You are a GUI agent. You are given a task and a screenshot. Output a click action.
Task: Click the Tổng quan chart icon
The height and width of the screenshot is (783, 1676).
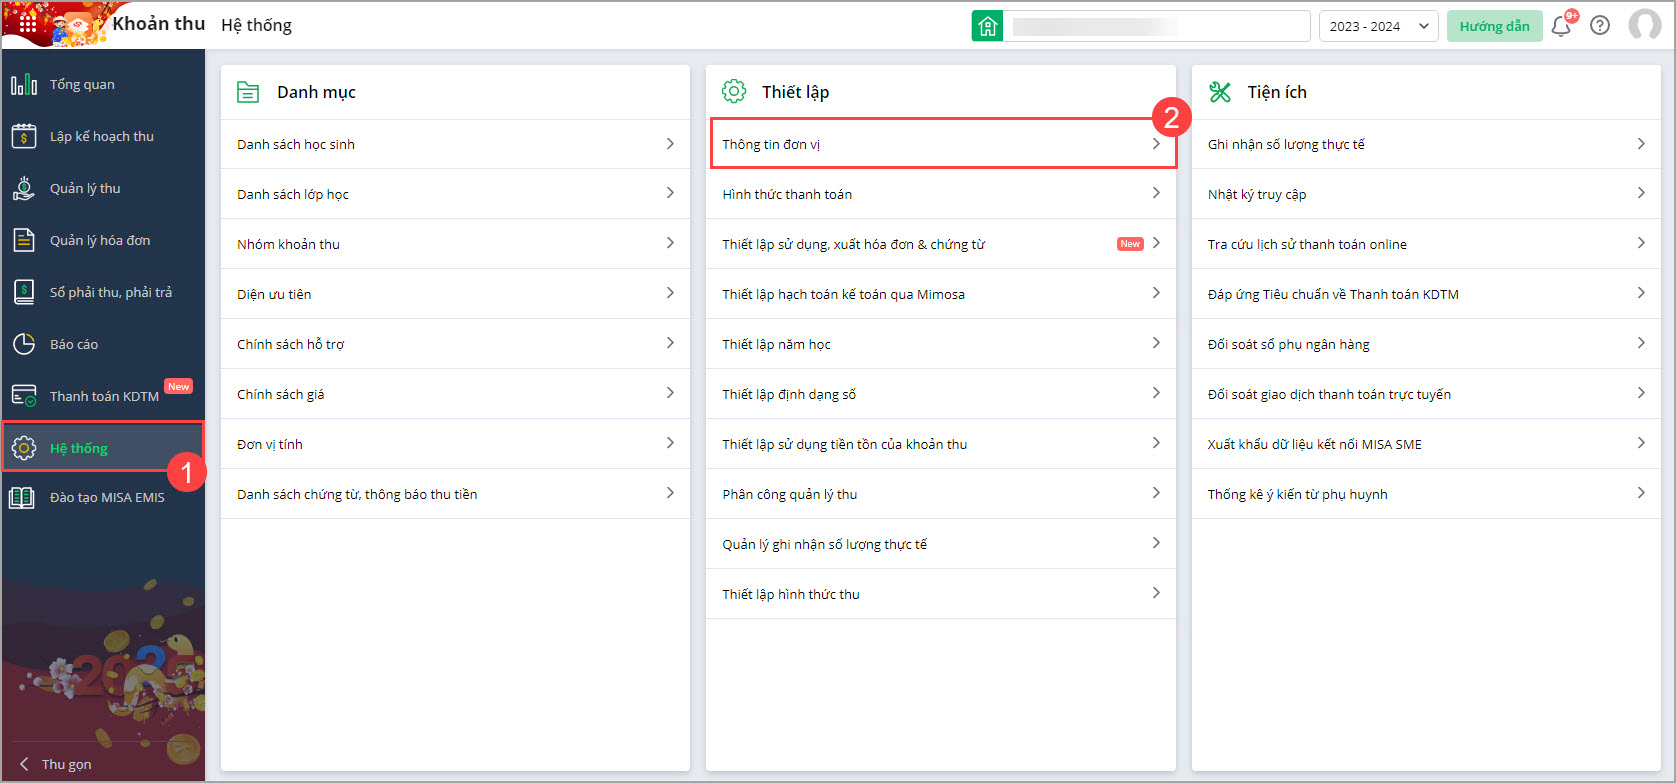click(24, 85)
